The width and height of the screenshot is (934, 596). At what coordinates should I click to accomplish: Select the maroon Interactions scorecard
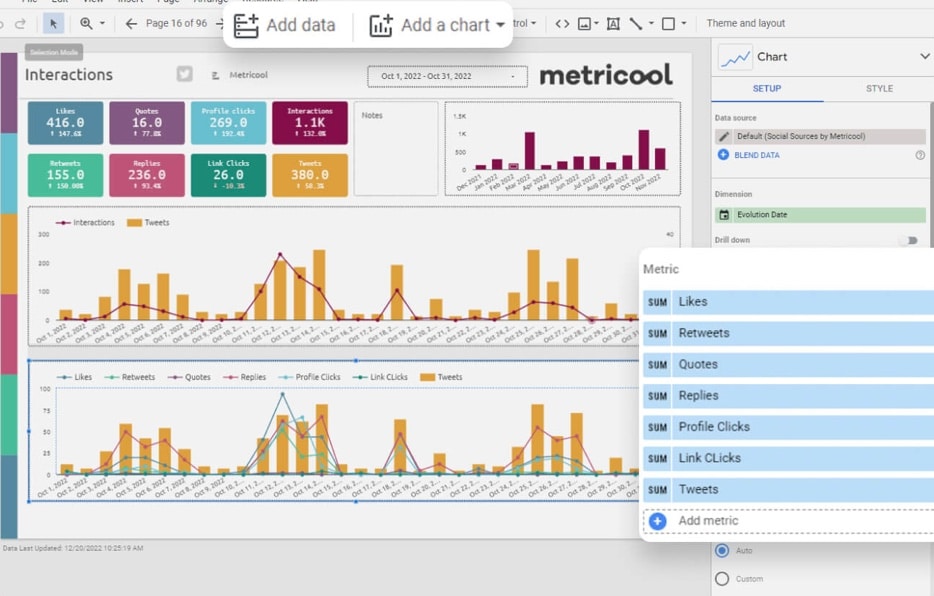310,123
